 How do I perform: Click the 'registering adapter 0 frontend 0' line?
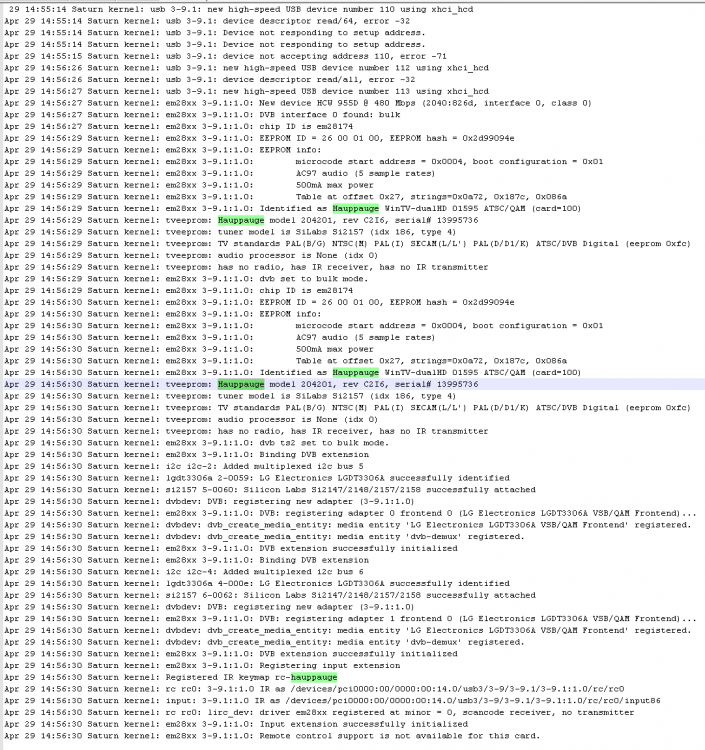350,513
